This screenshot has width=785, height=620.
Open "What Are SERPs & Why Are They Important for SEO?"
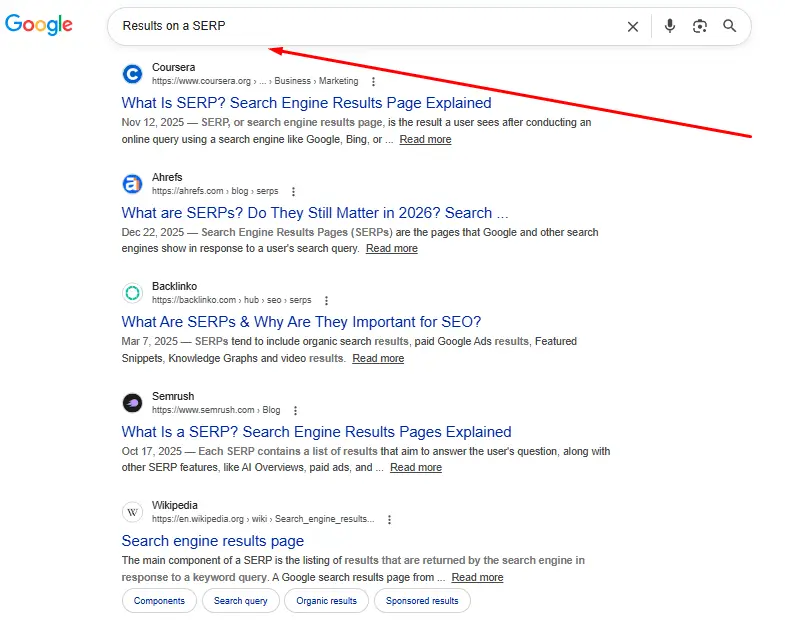[x=301, y=322]
